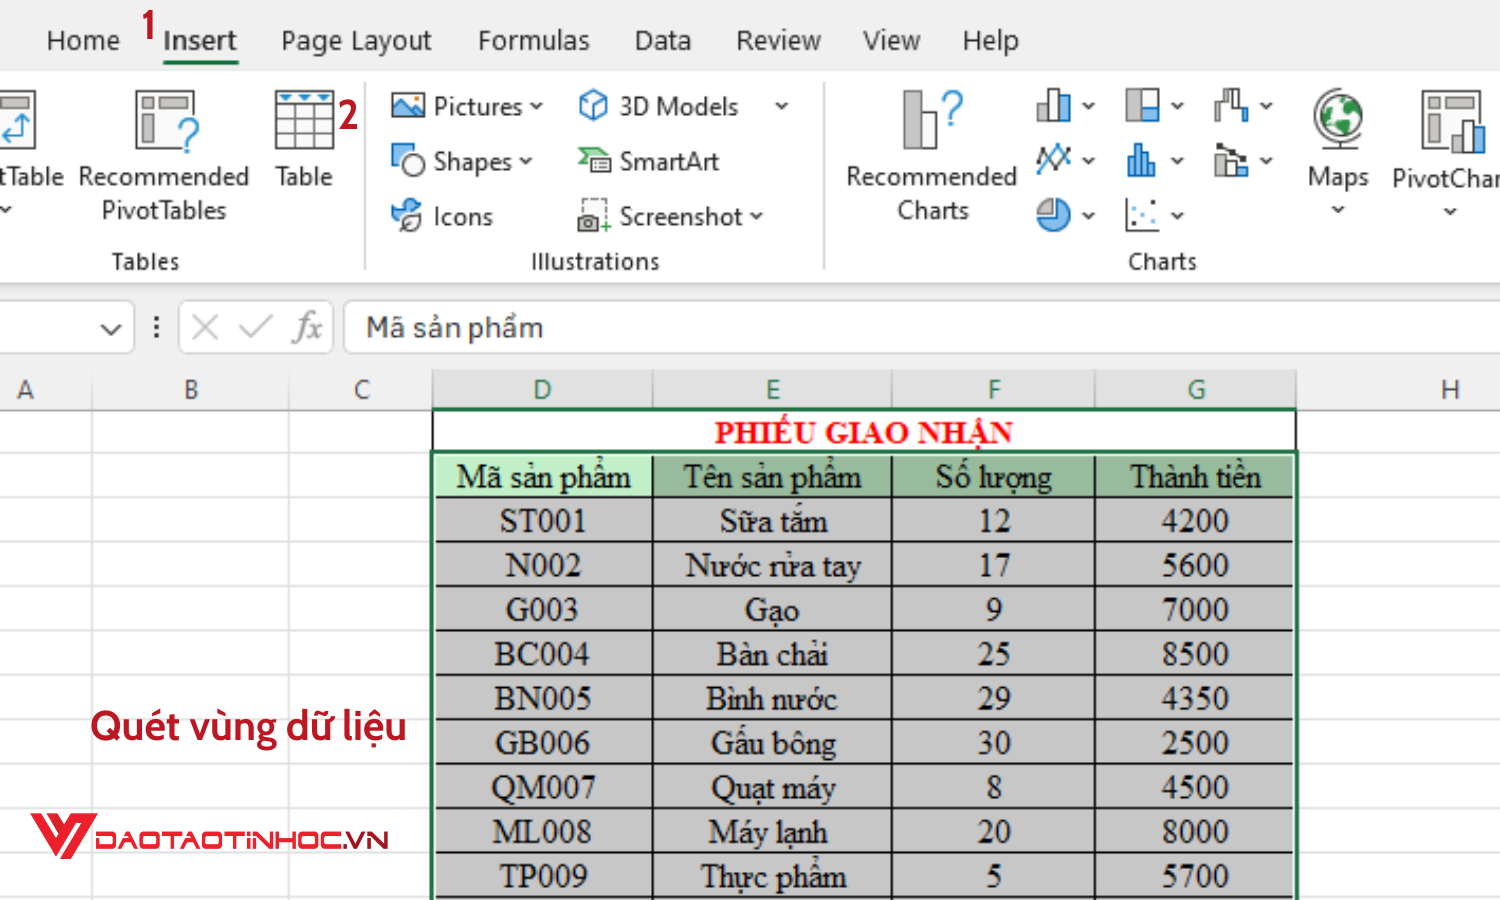Insert a 3D Model
Screen dimensions: 1500x900
(657, 106)
